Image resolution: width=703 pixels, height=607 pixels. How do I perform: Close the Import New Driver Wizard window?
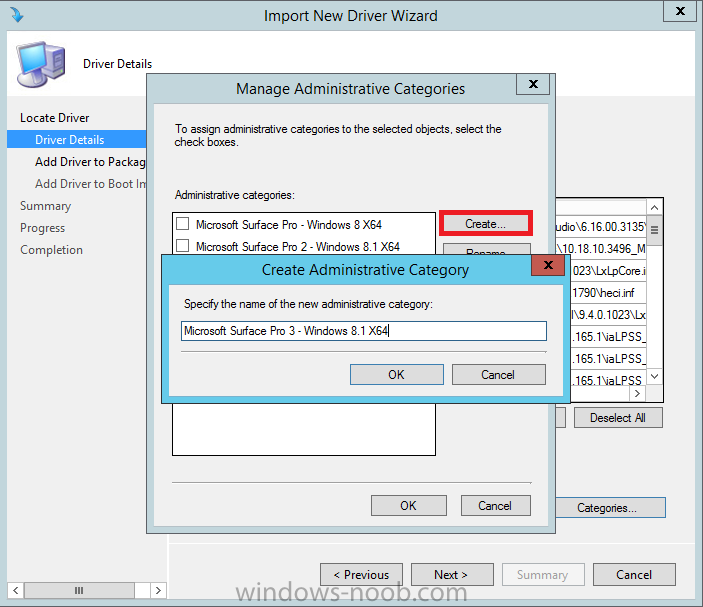tap(680, 11)
